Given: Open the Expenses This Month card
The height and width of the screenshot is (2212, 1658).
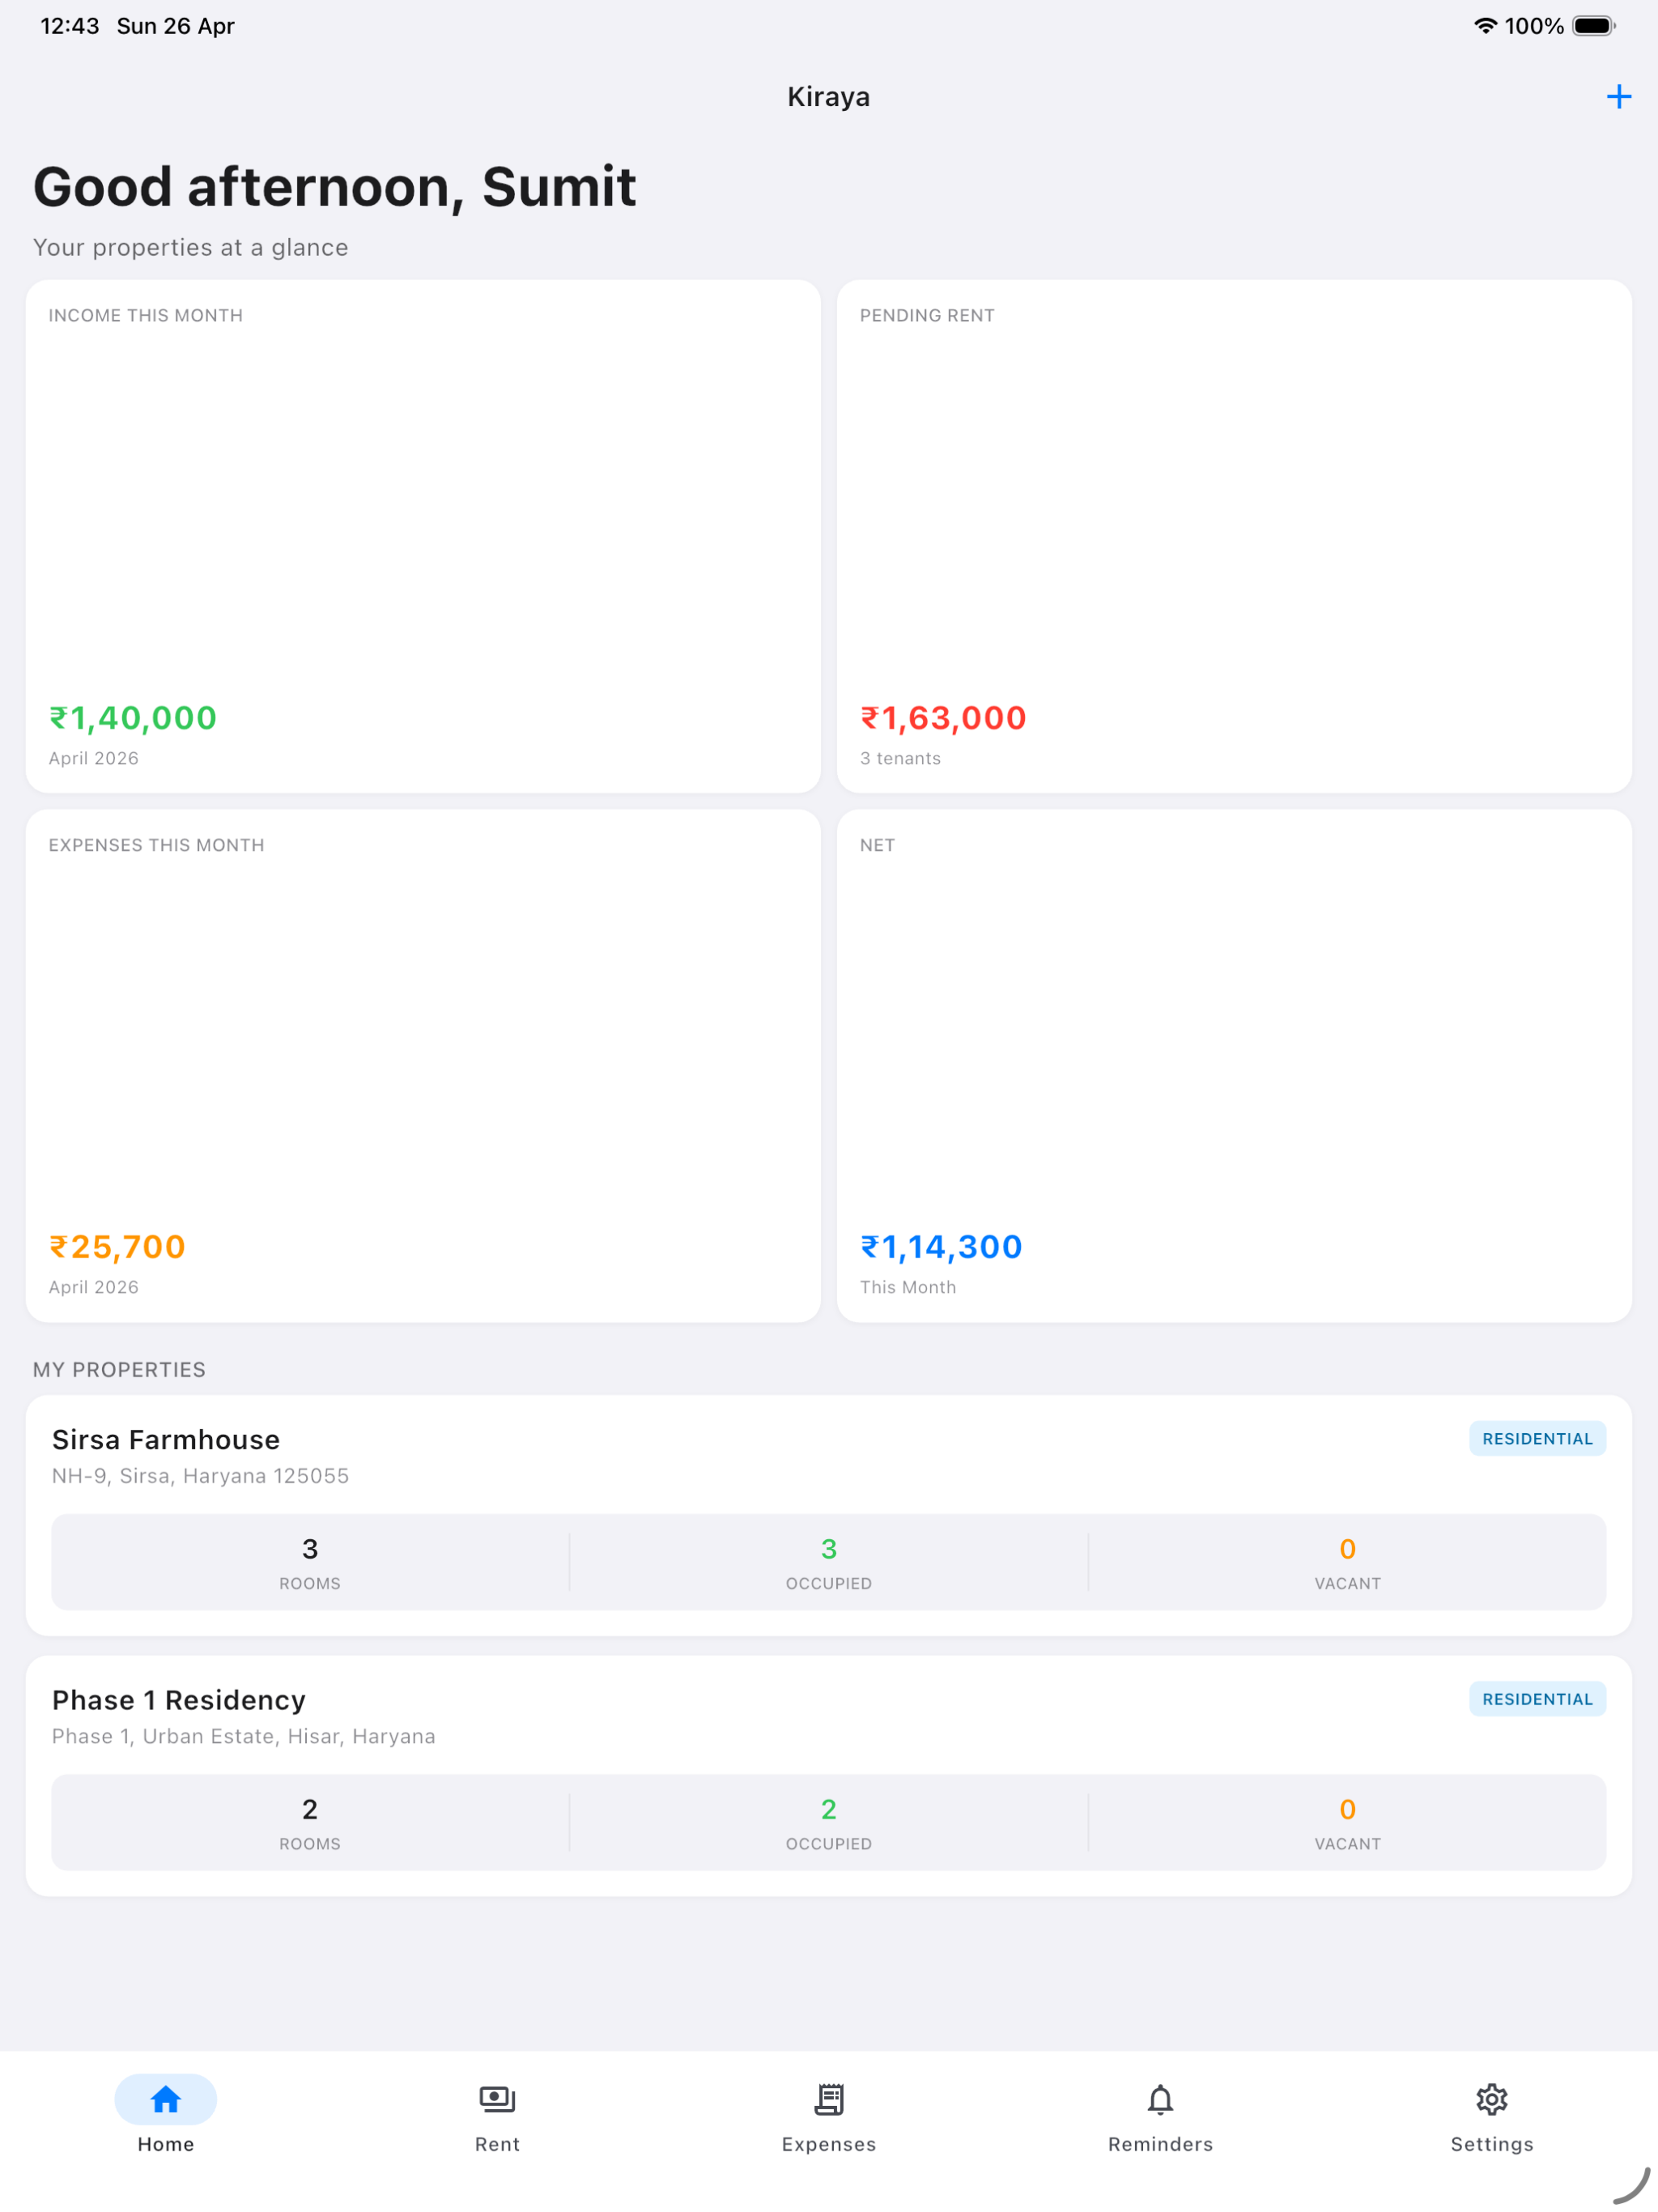Looking at the screenshot, I should [x=423, y=1066].
